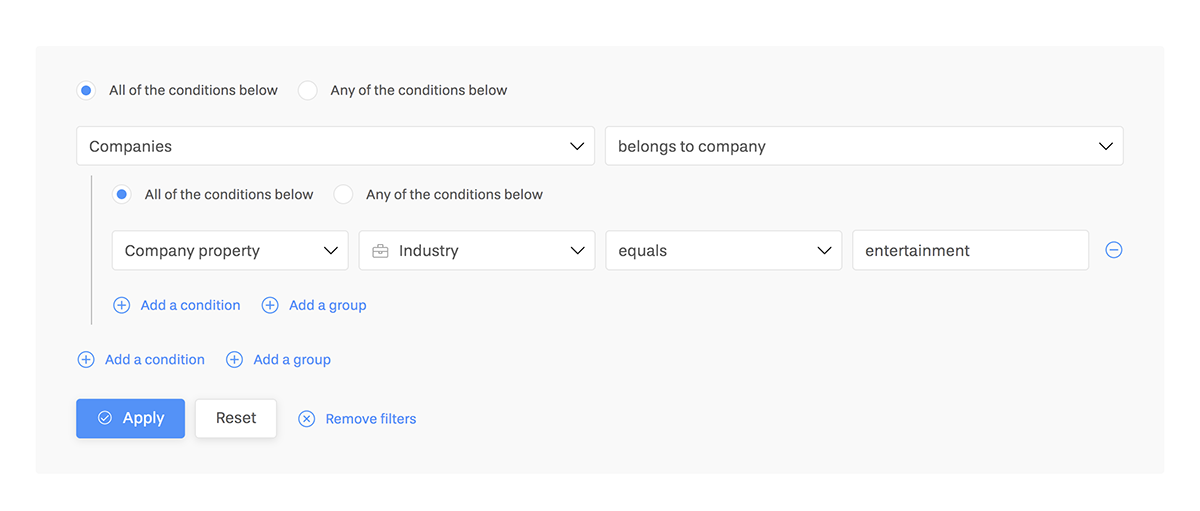Click the X icon next to Remove filters

[x=307, y=419]
